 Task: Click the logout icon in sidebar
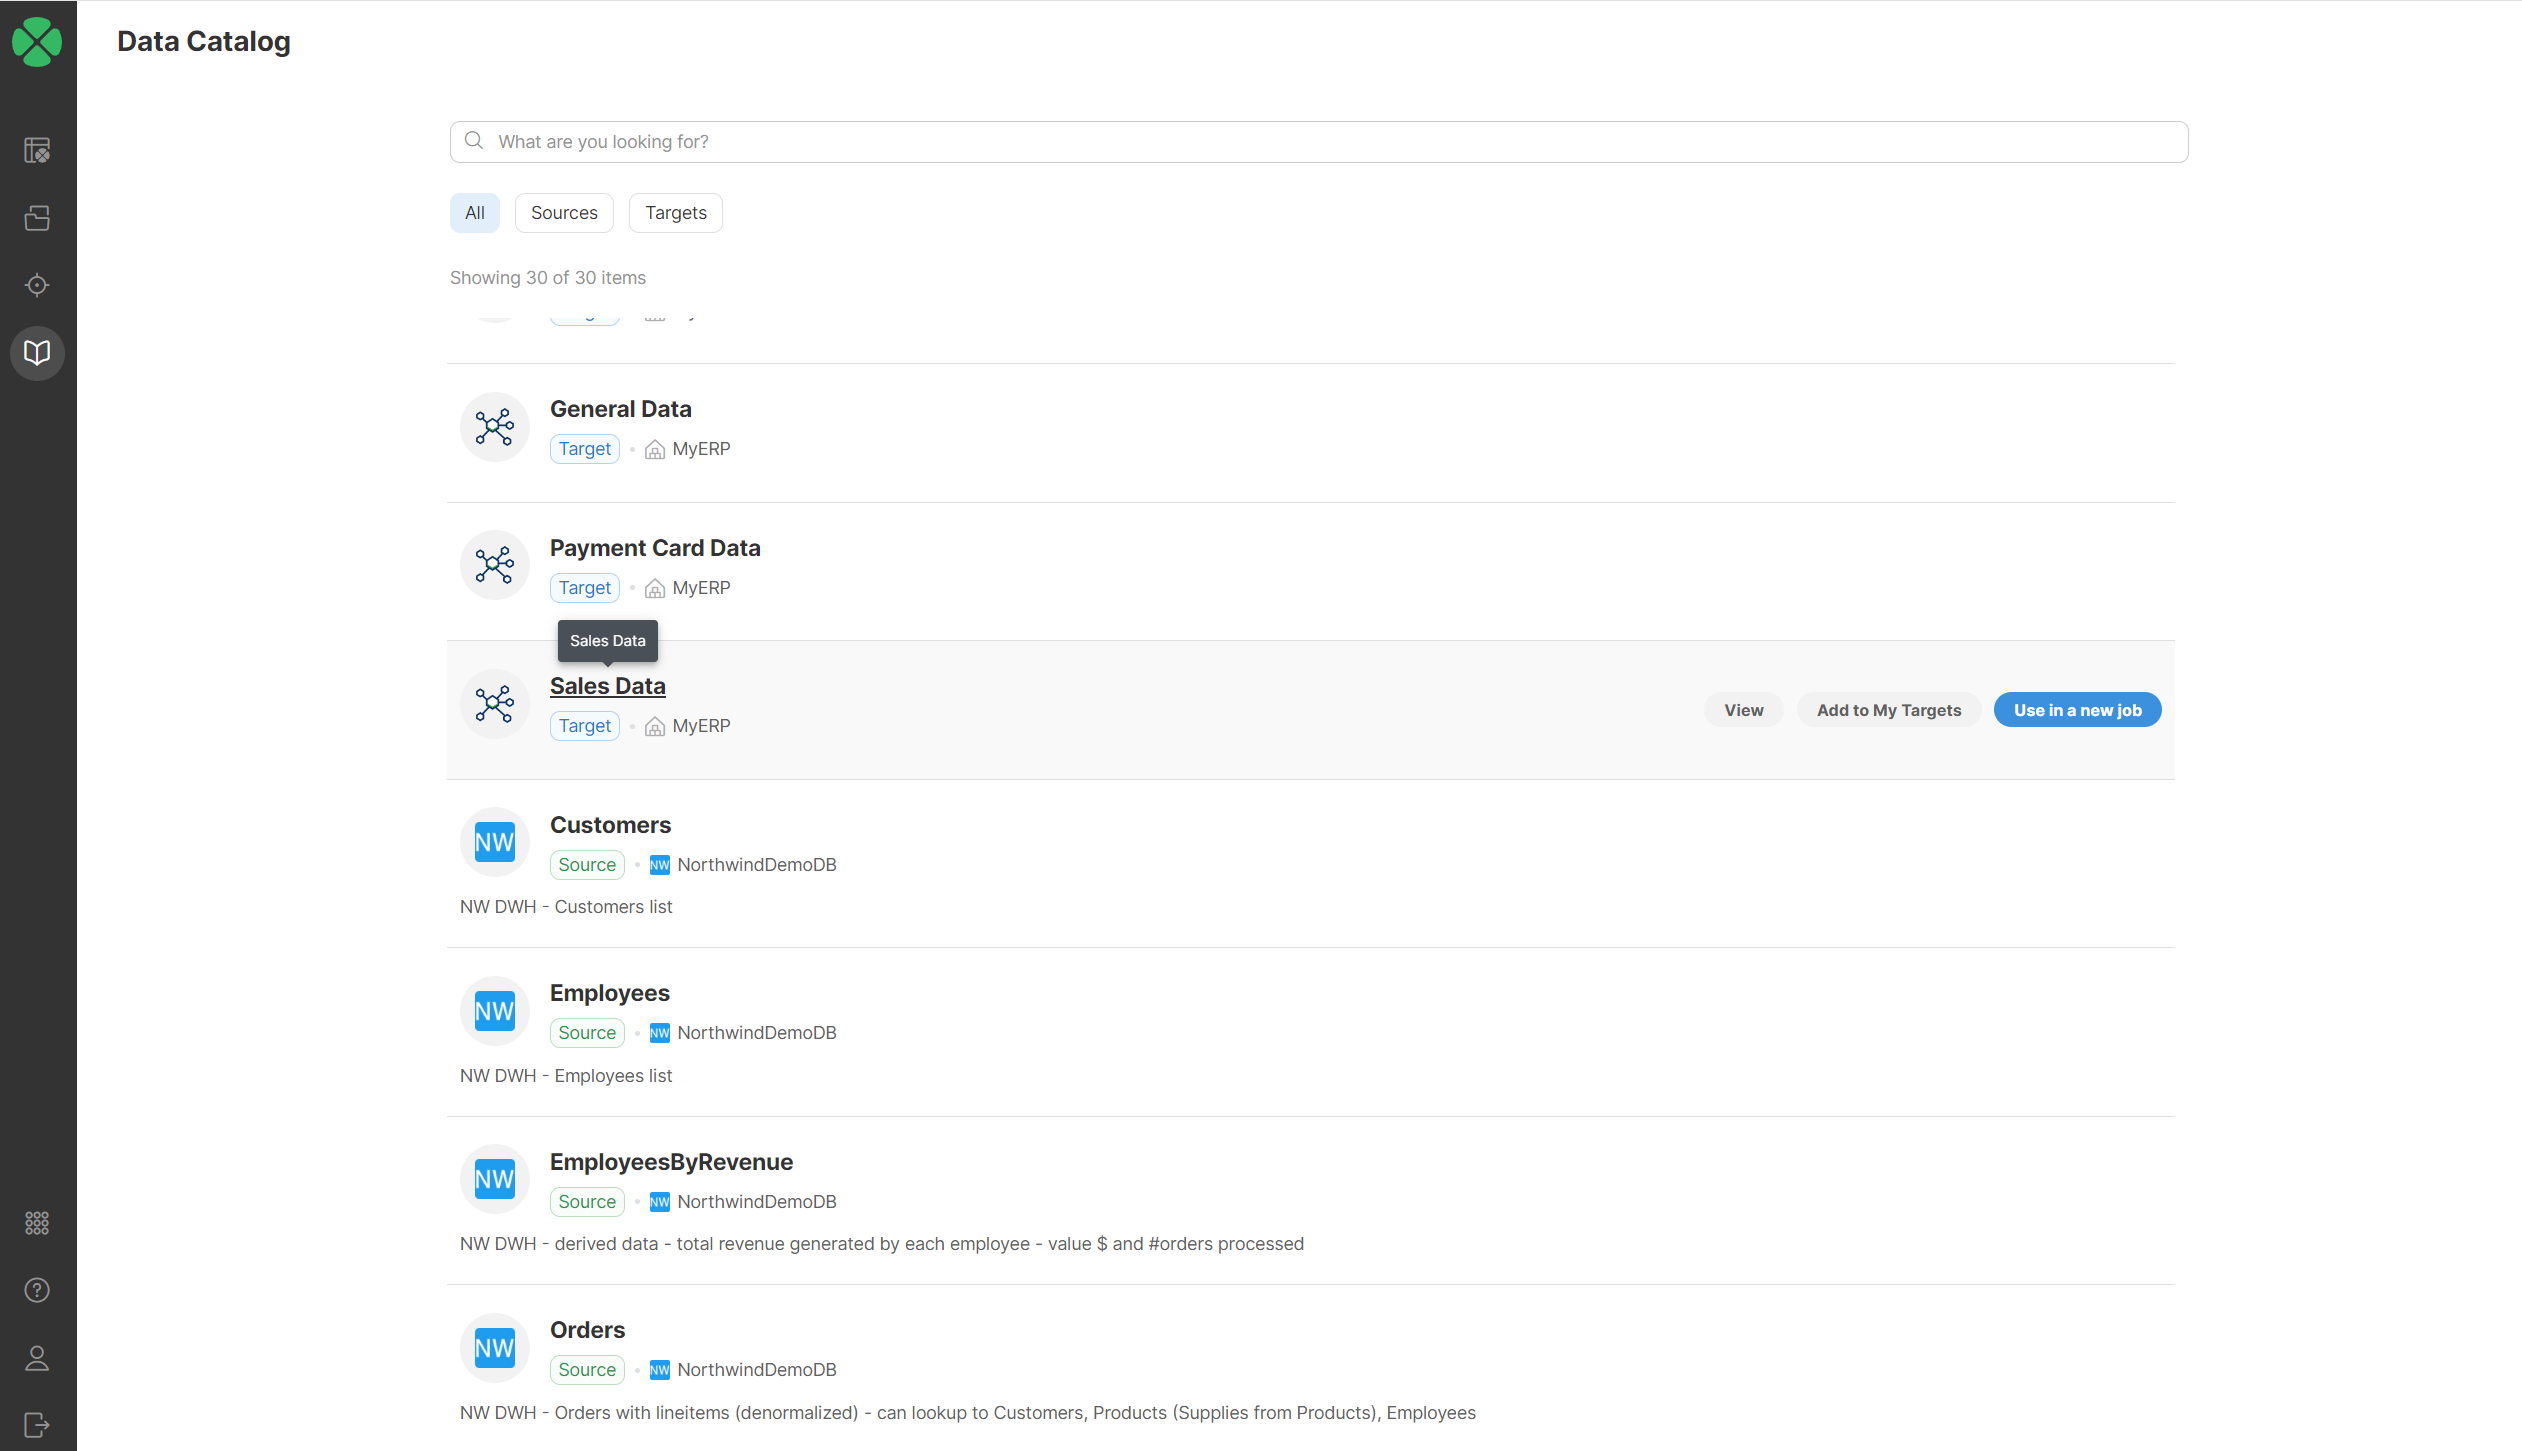pos(37,1424)
